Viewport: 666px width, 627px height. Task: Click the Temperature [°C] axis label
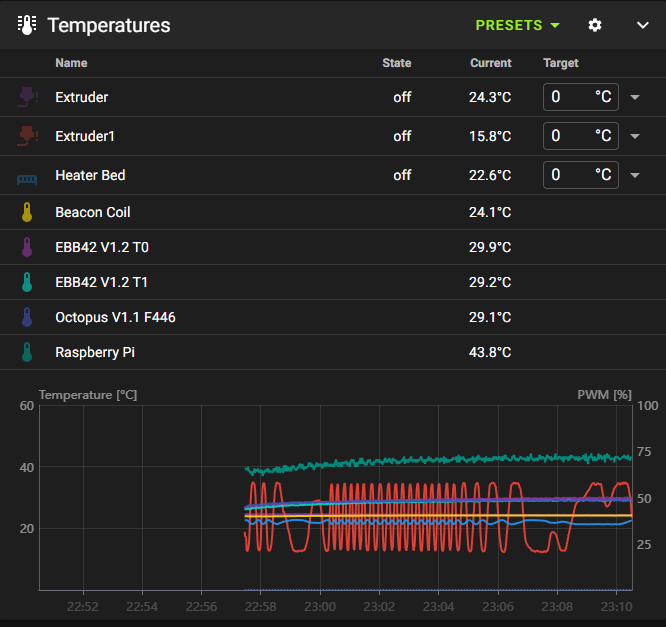[88, 395]
